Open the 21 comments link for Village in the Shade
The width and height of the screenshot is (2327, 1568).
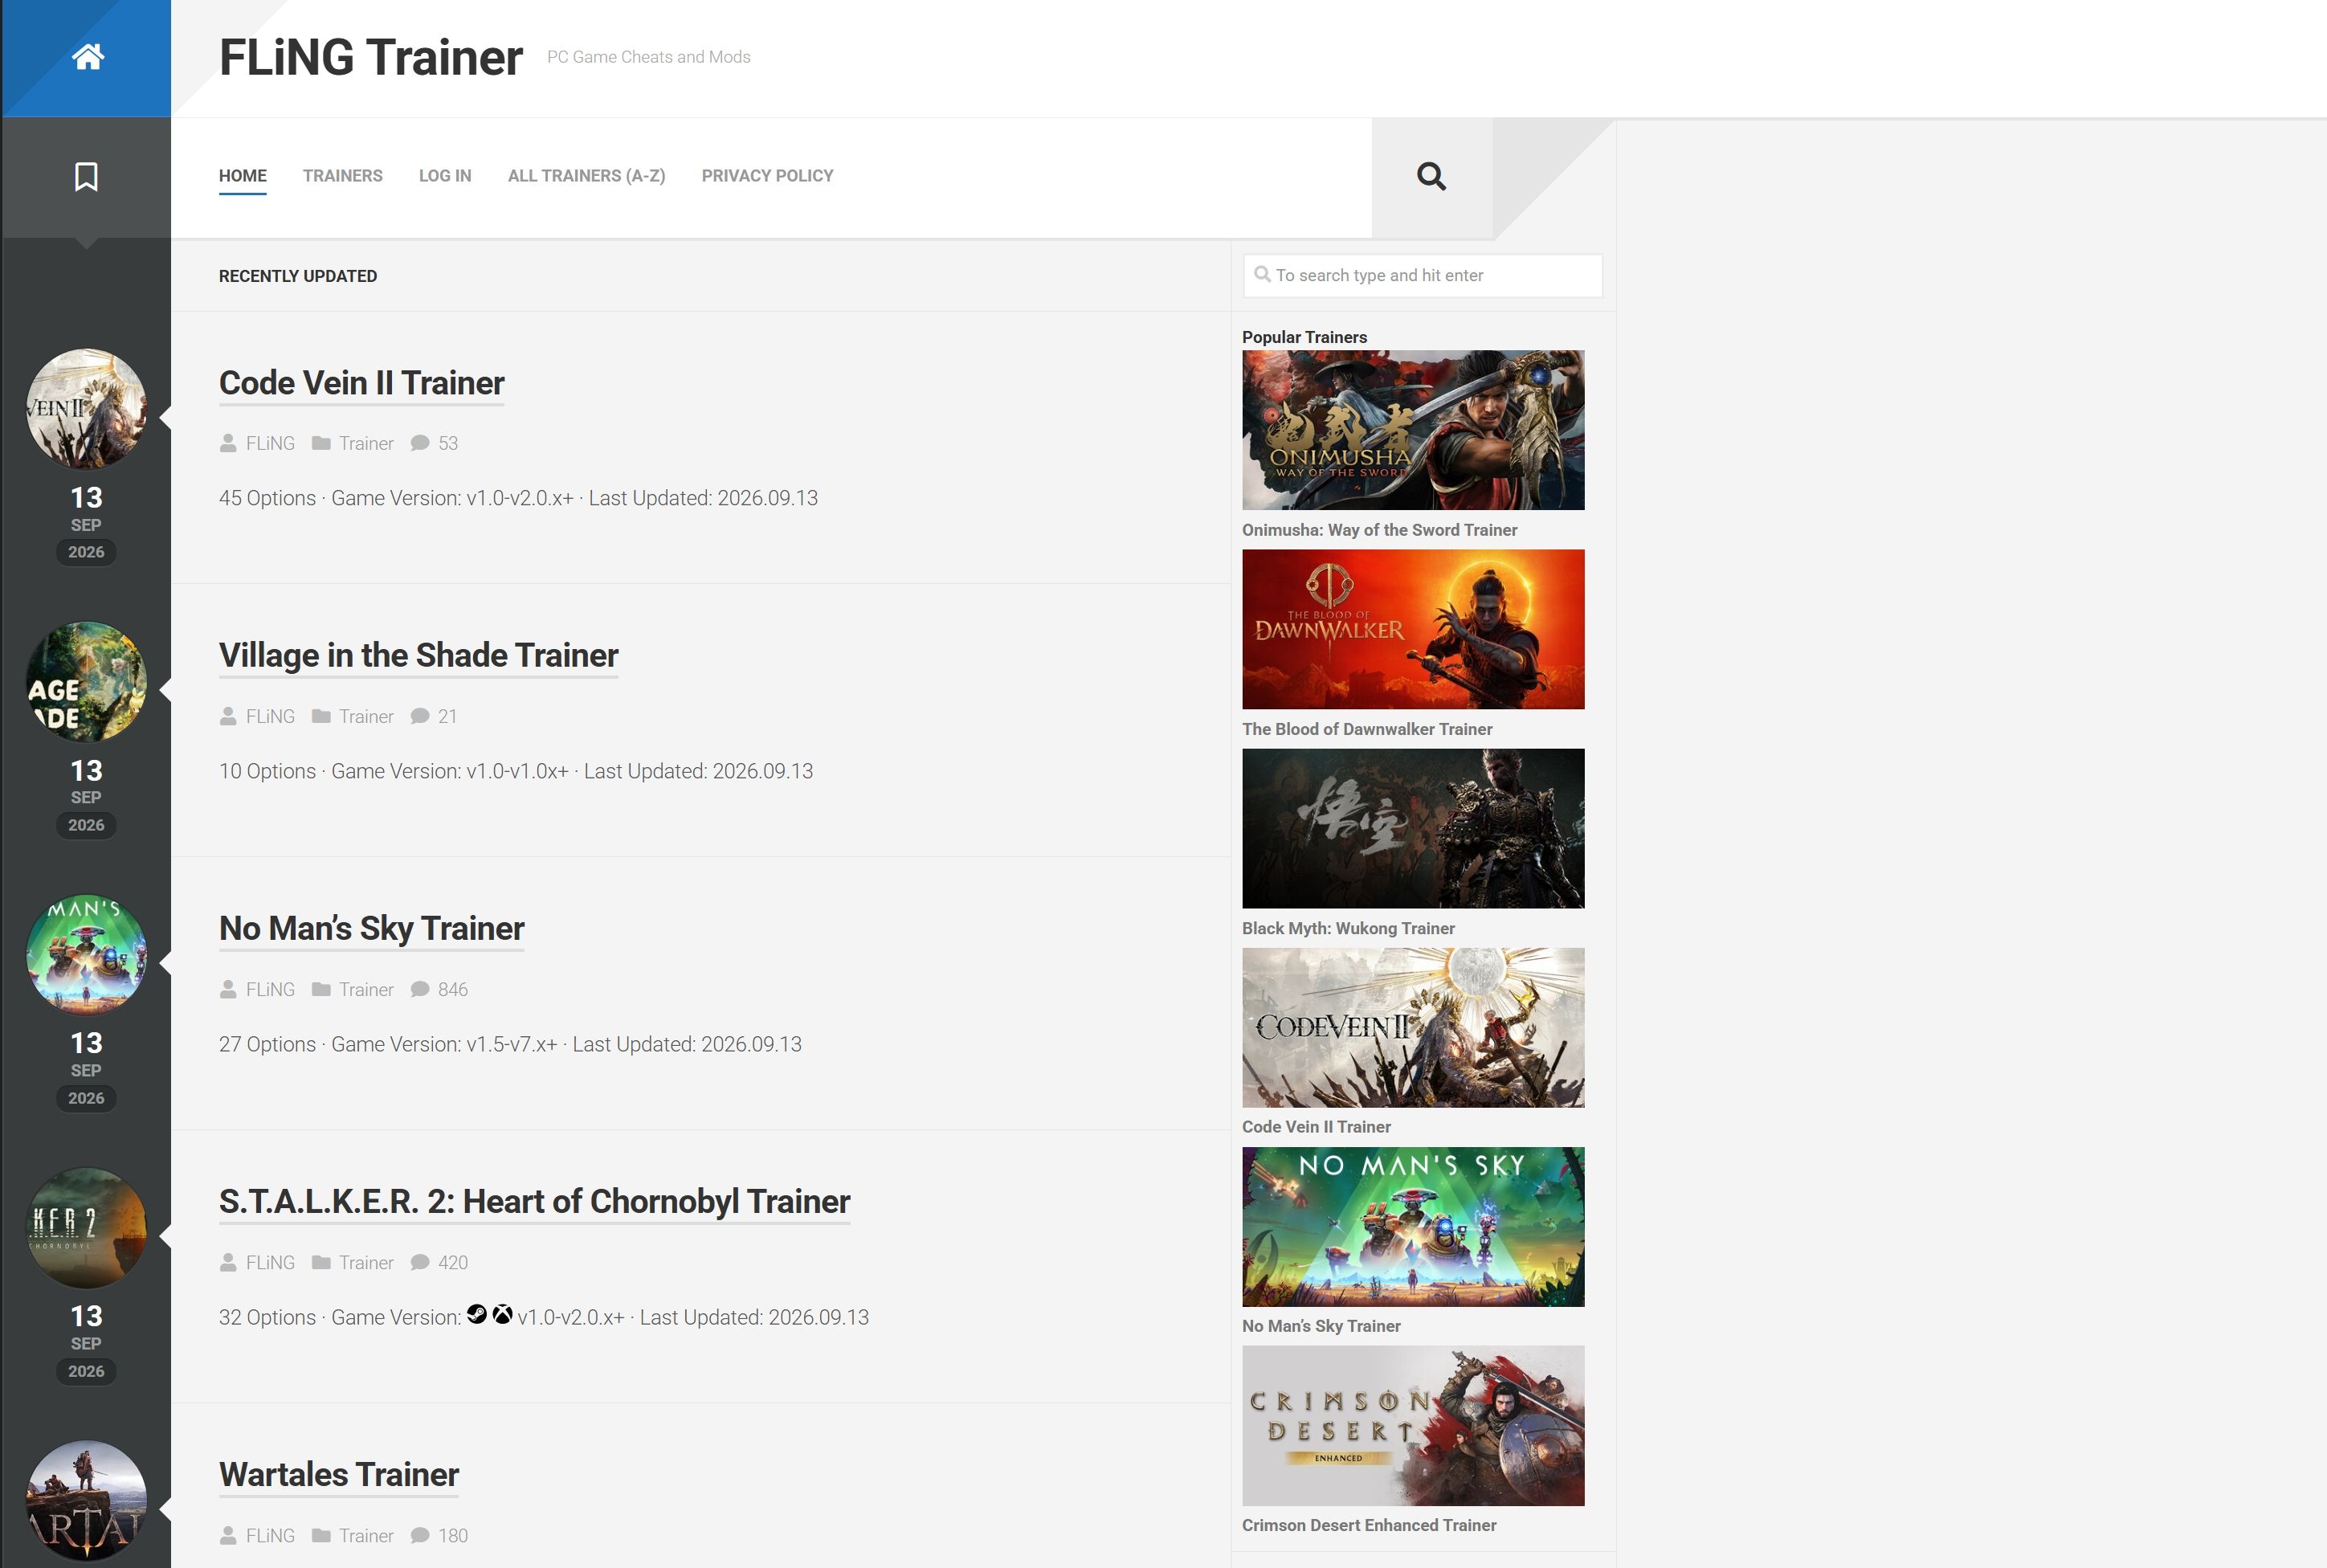pos(447,716)
